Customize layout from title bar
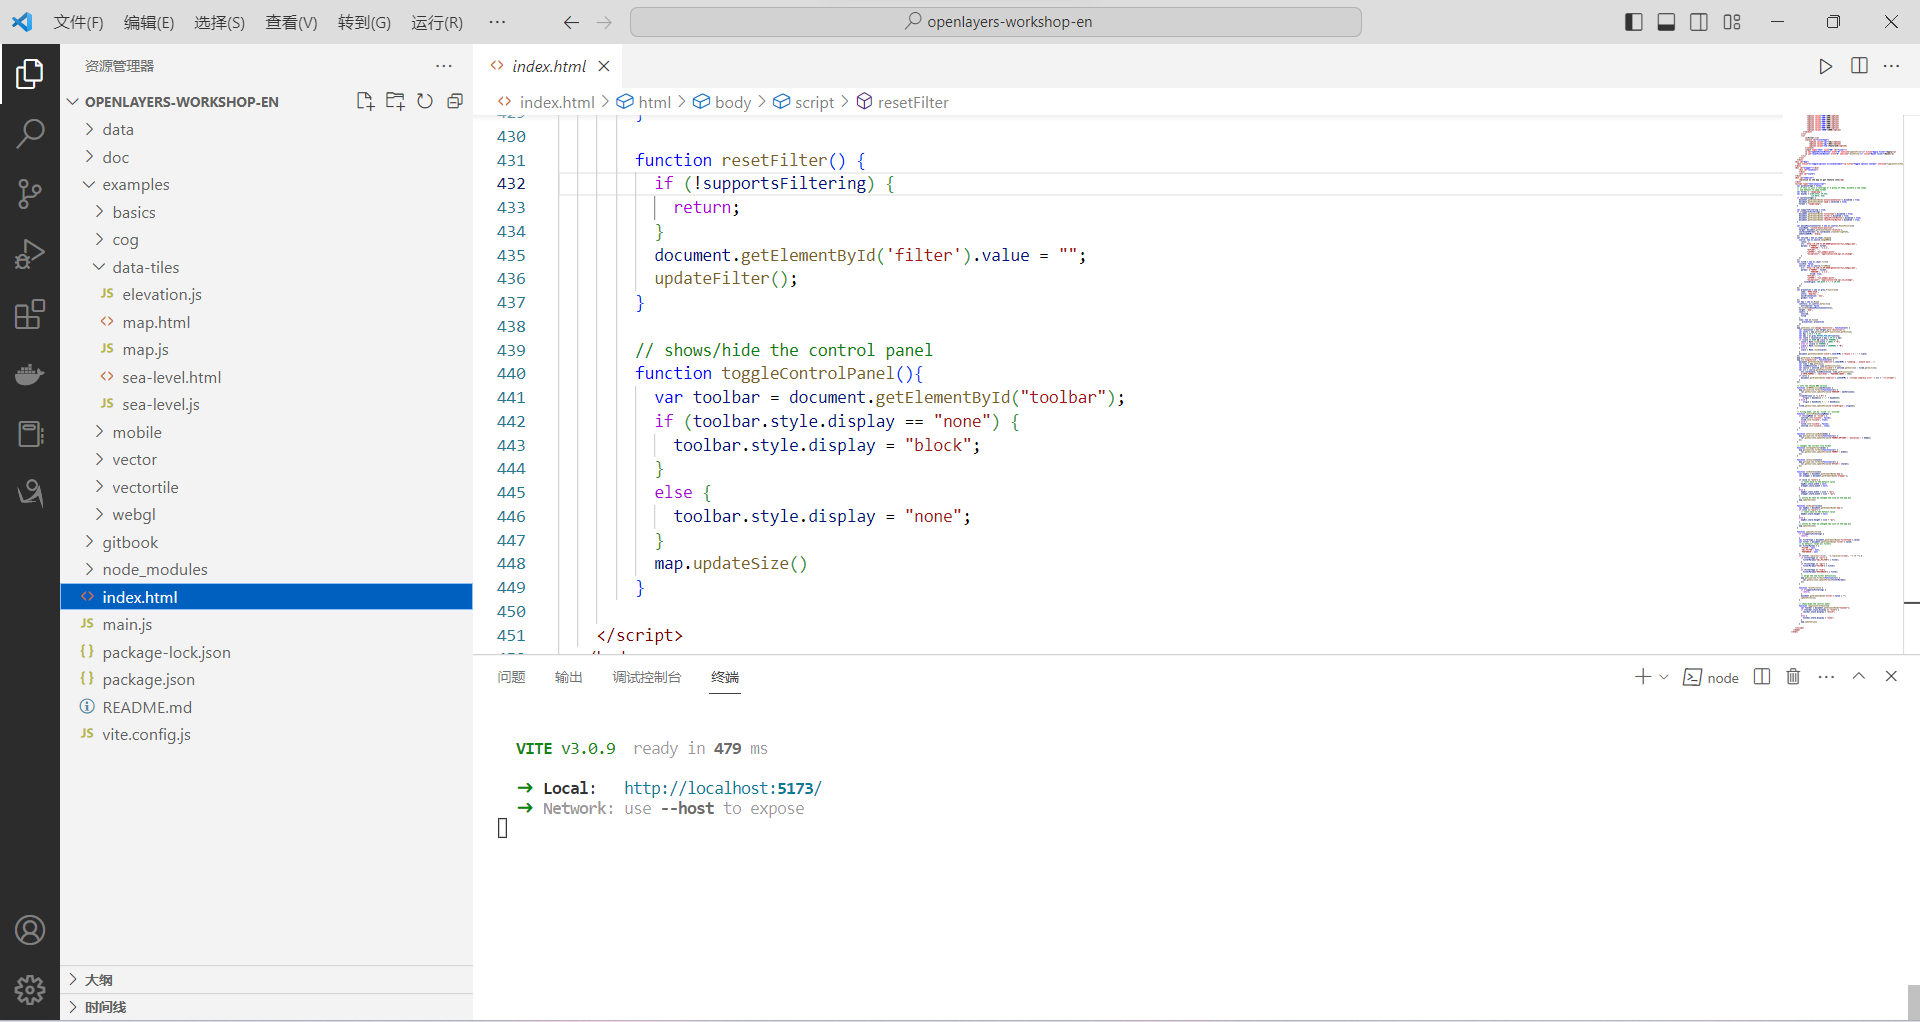 pos(1732,22)
